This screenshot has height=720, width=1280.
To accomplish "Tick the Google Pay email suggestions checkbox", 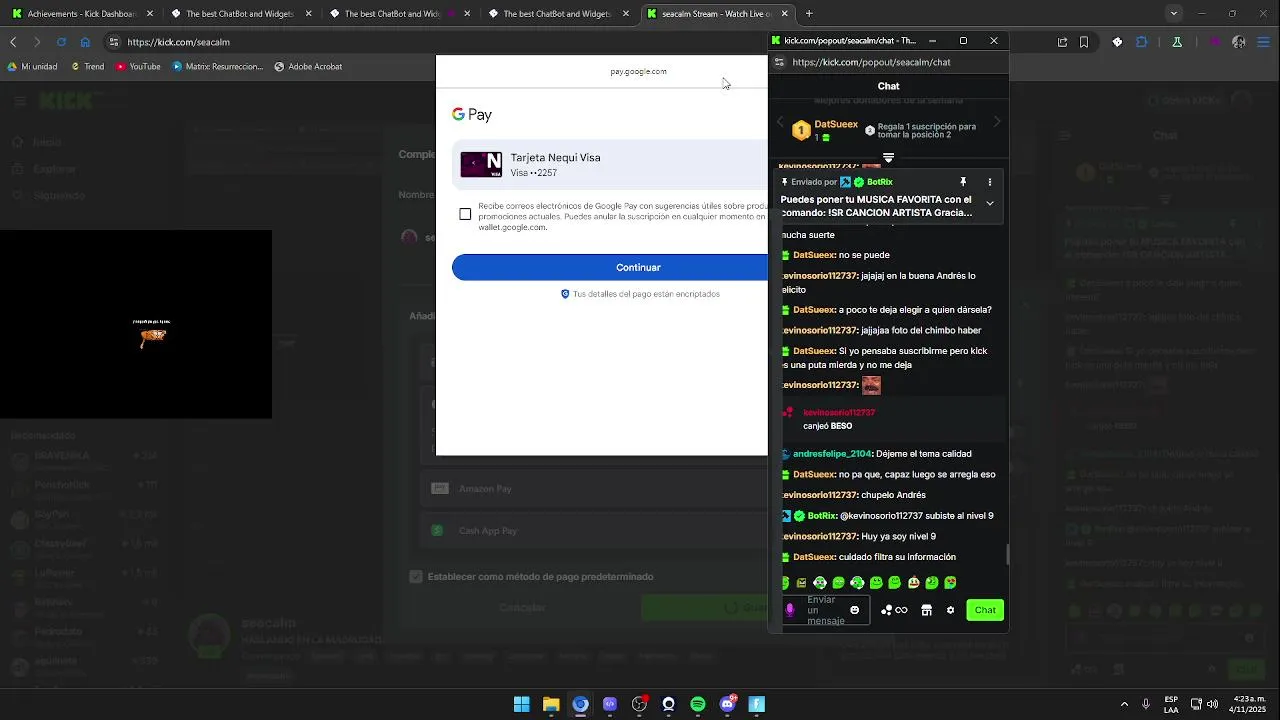I will click(x=465, y=214).
